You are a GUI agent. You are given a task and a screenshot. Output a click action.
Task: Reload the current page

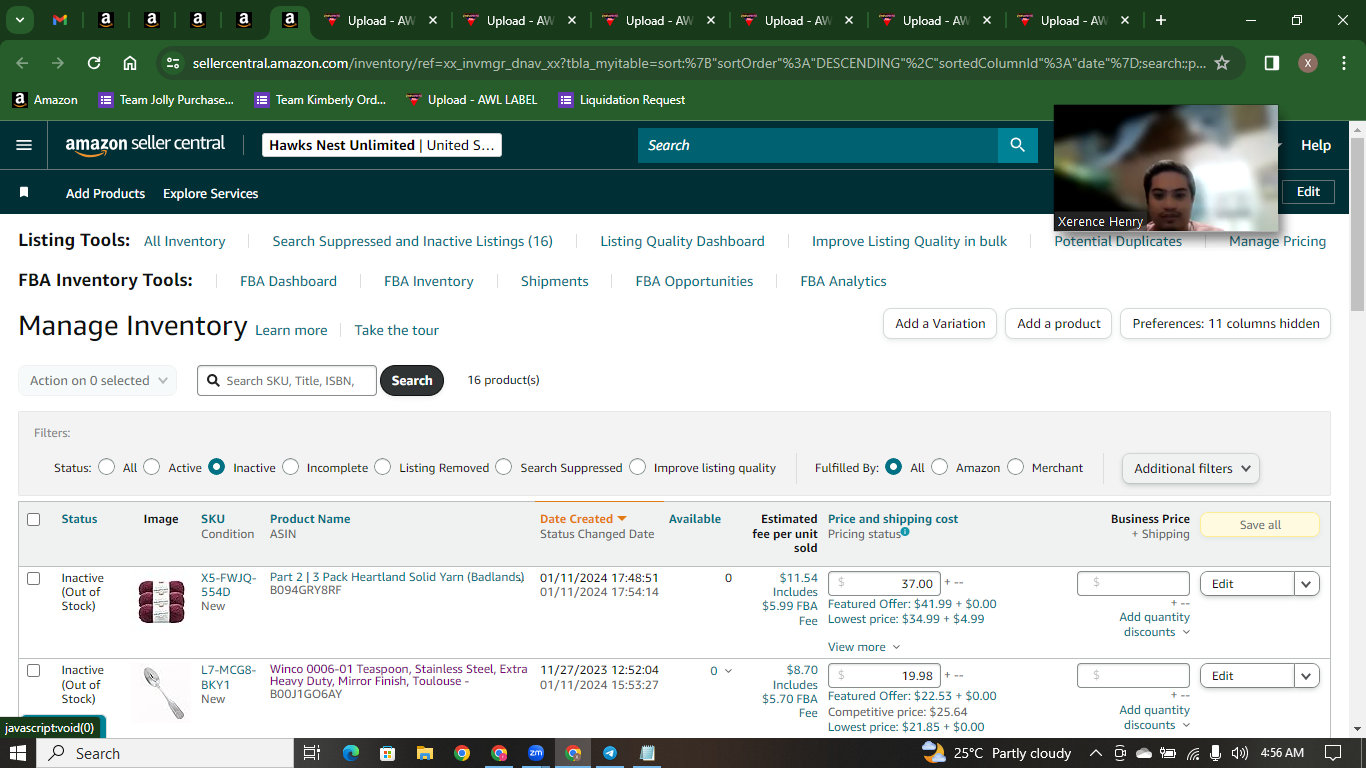[94, 63]
